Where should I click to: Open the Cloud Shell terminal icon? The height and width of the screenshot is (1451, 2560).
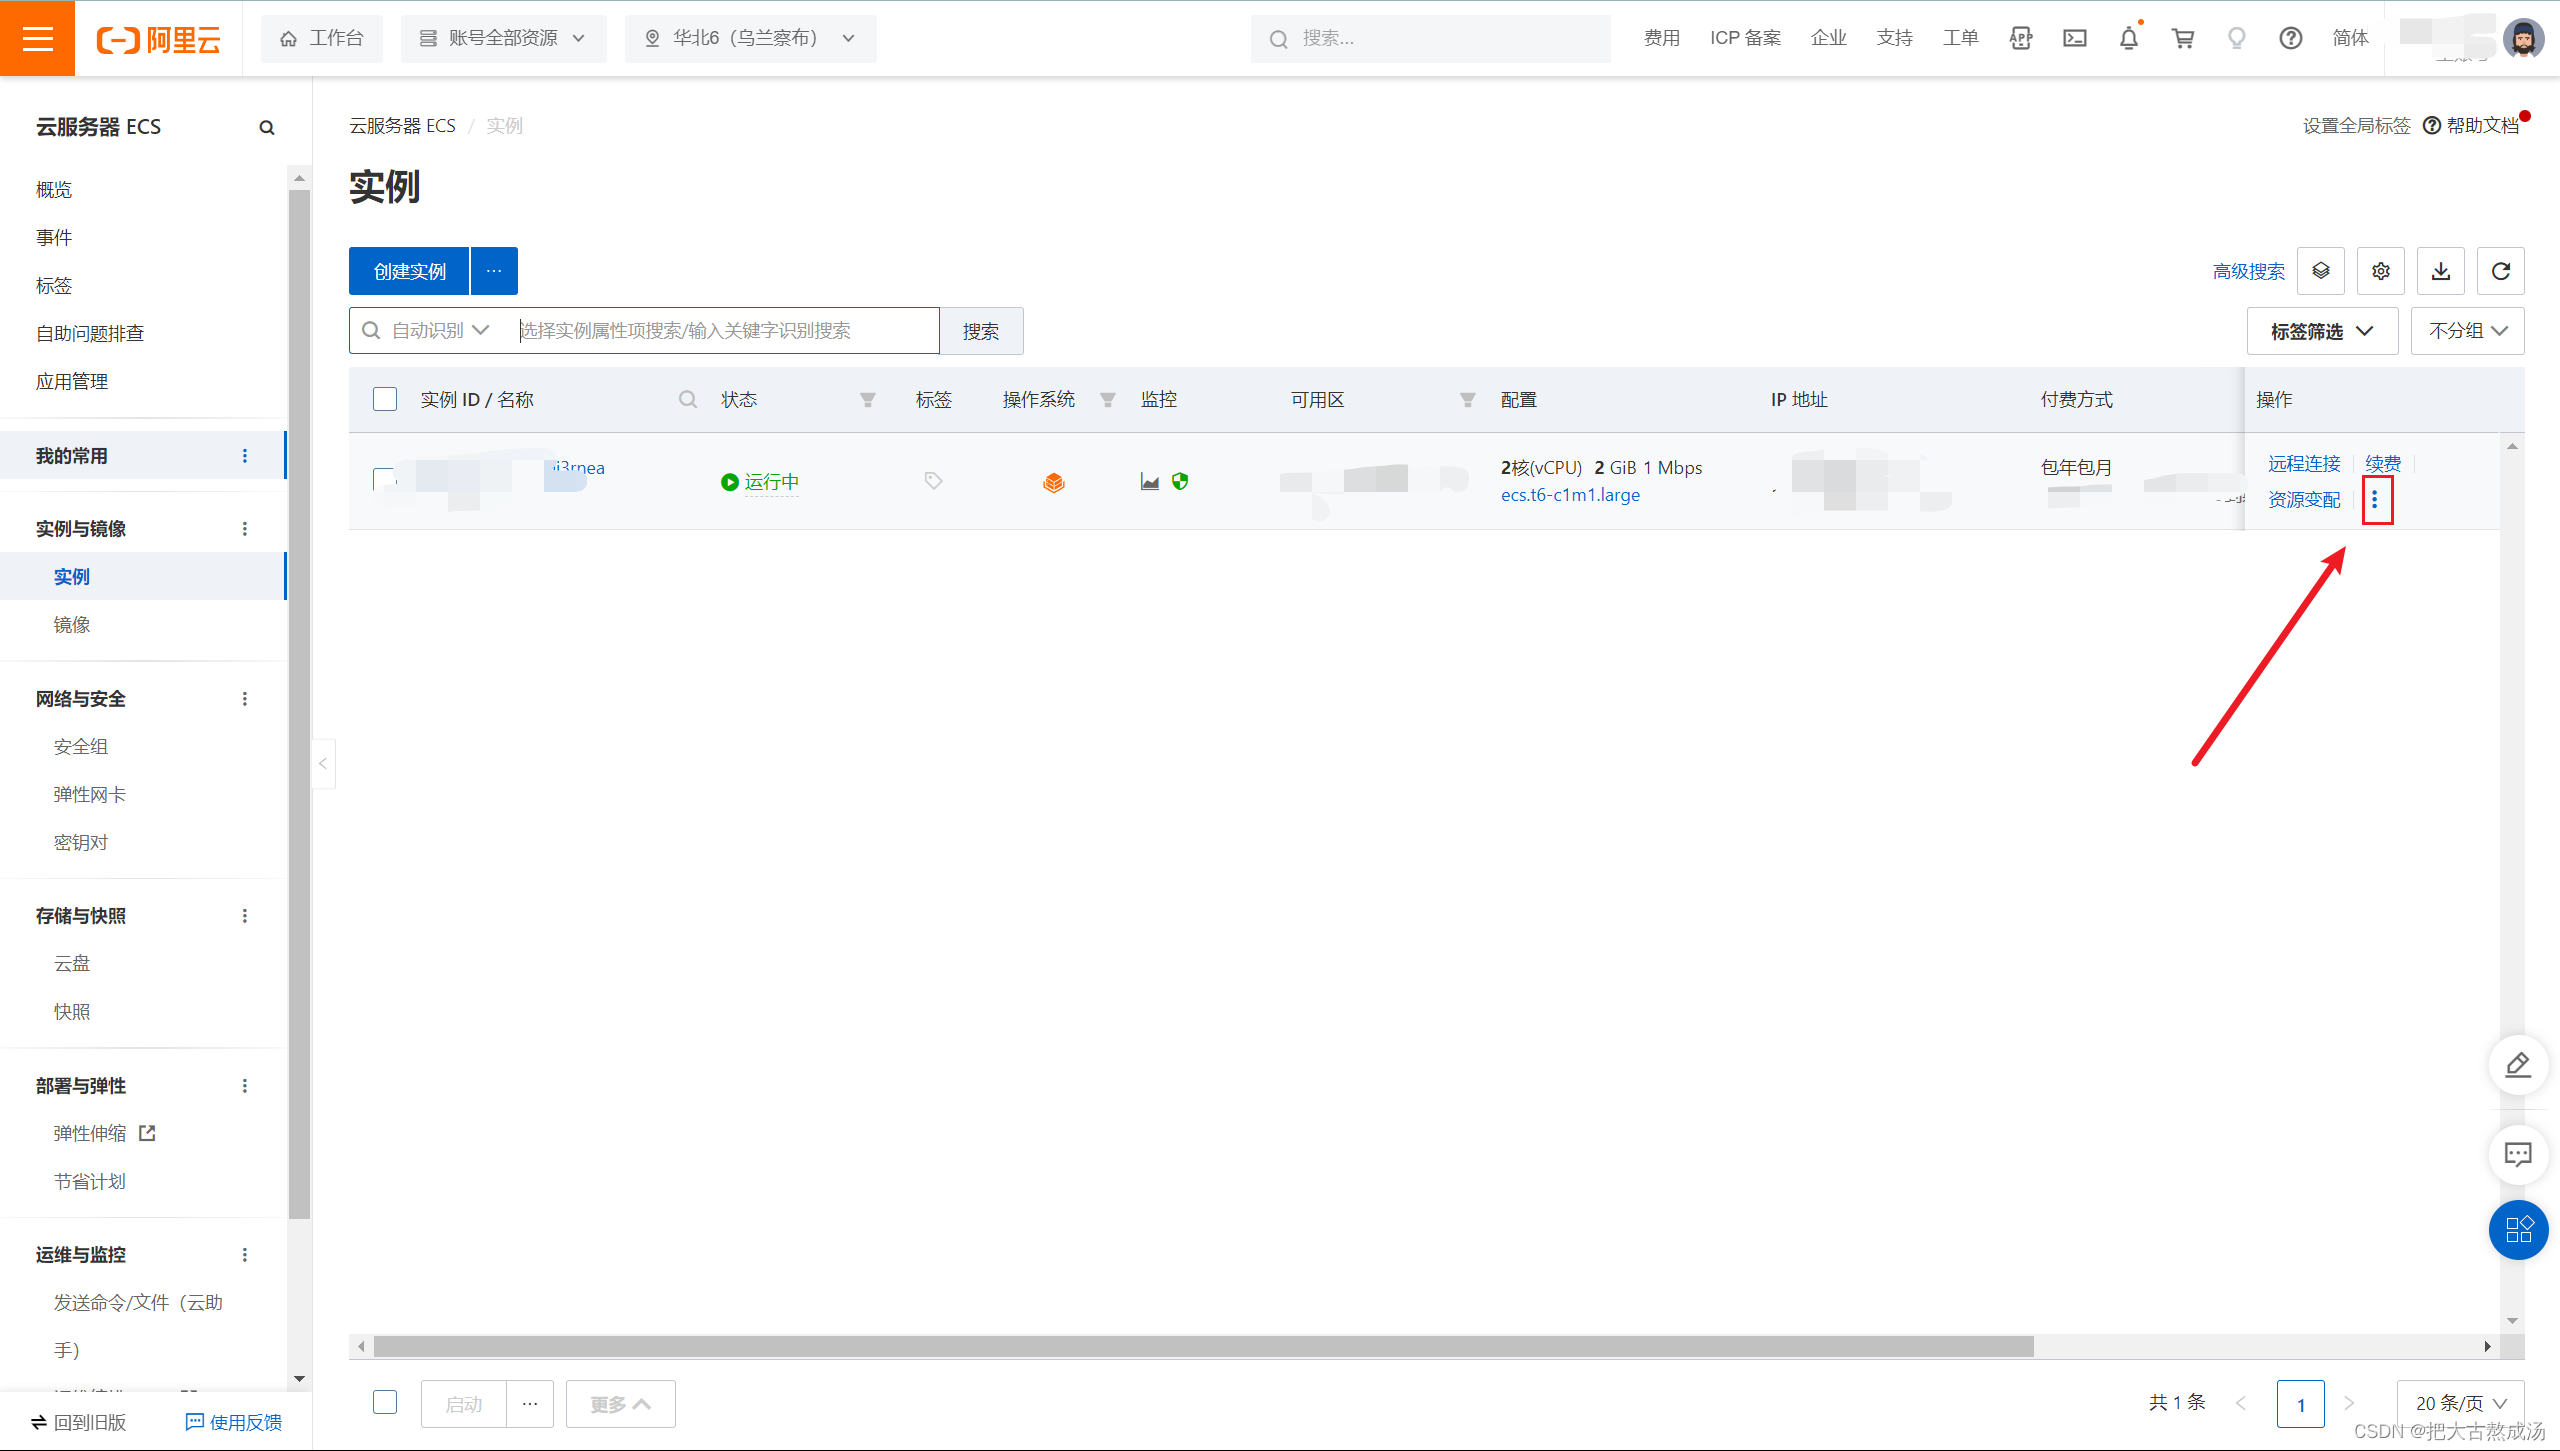coord(2075,38)
